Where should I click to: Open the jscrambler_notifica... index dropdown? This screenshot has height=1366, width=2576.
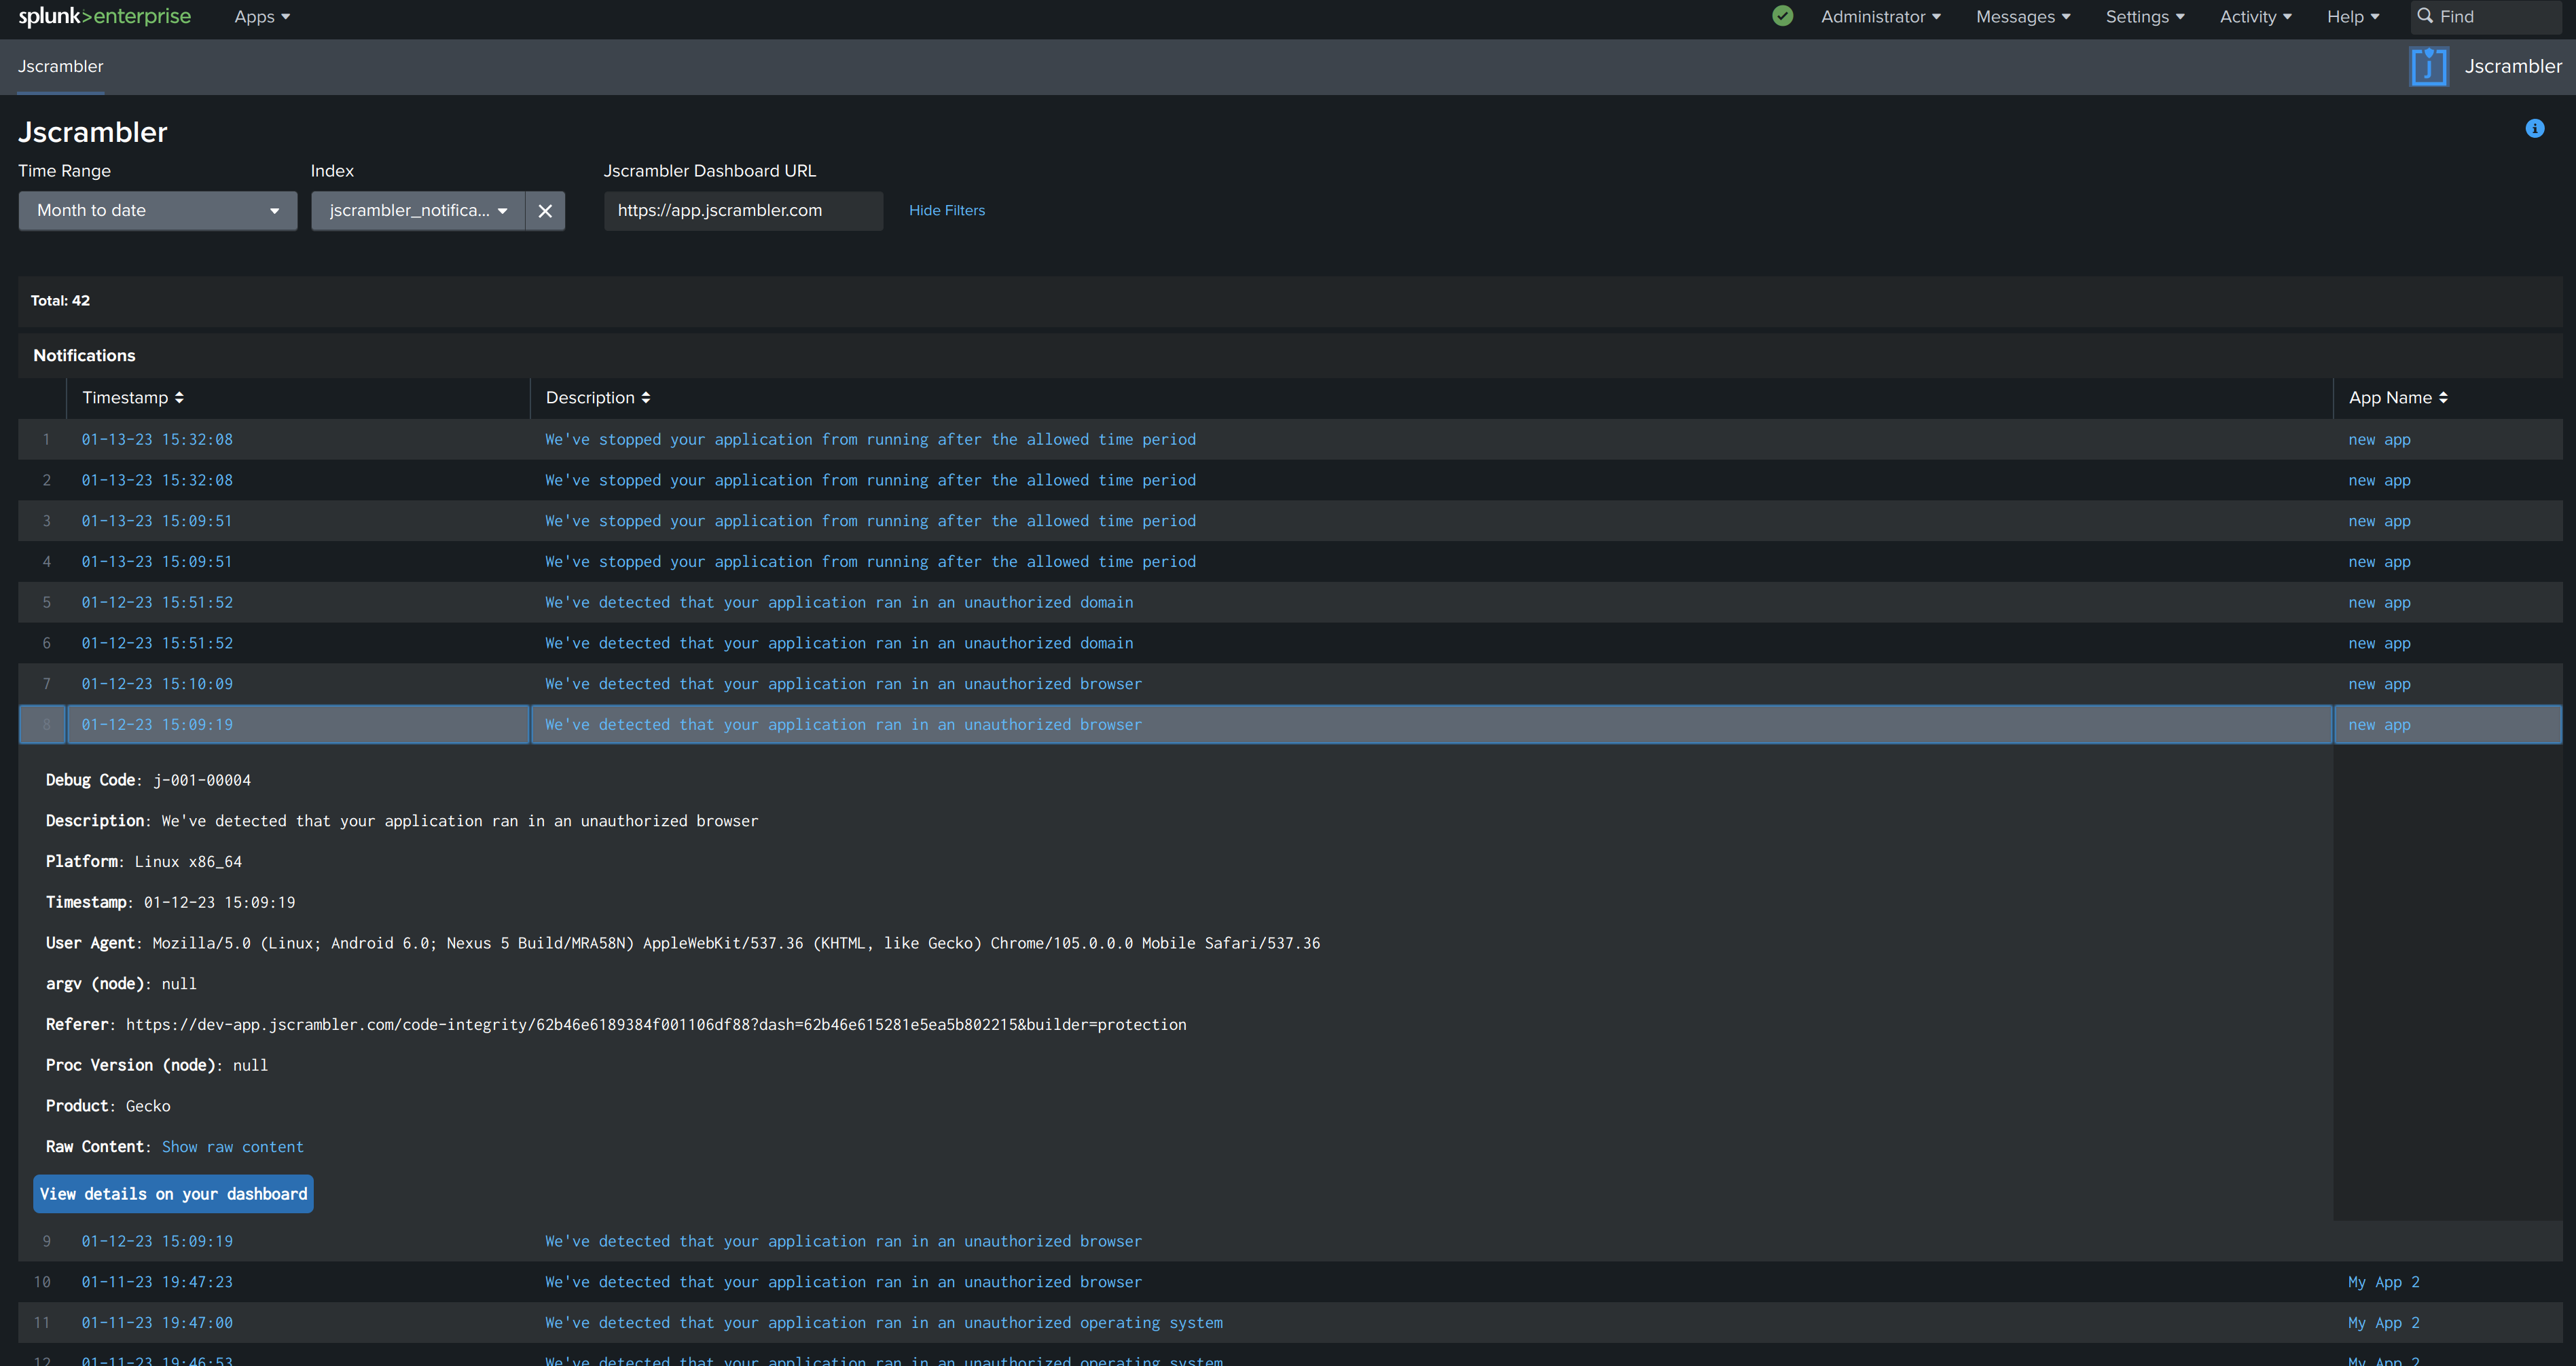pyautogui.click(x=418, y=211)
